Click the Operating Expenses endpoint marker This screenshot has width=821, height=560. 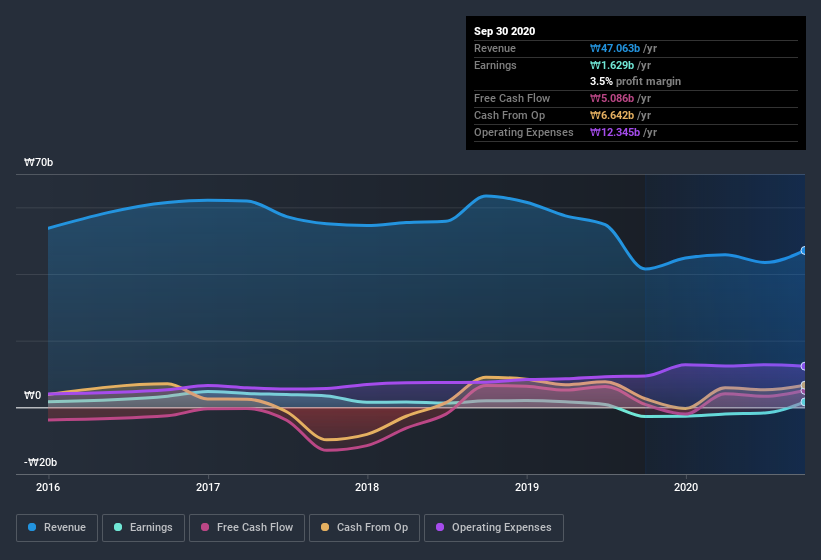[803, 366]
